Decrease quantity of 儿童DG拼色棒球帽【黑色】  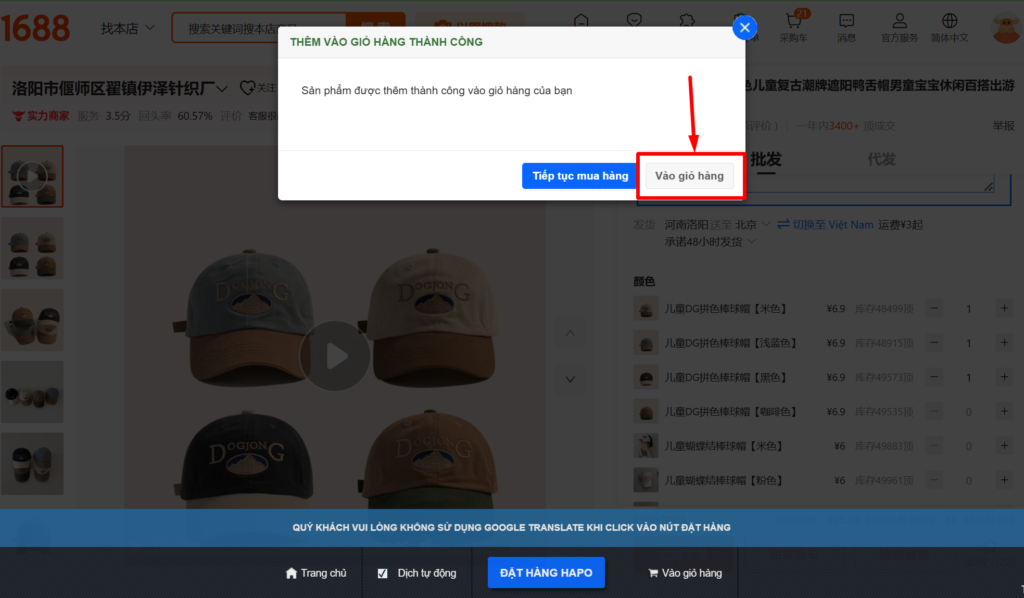pyautogui.click(x=935, y=377)
